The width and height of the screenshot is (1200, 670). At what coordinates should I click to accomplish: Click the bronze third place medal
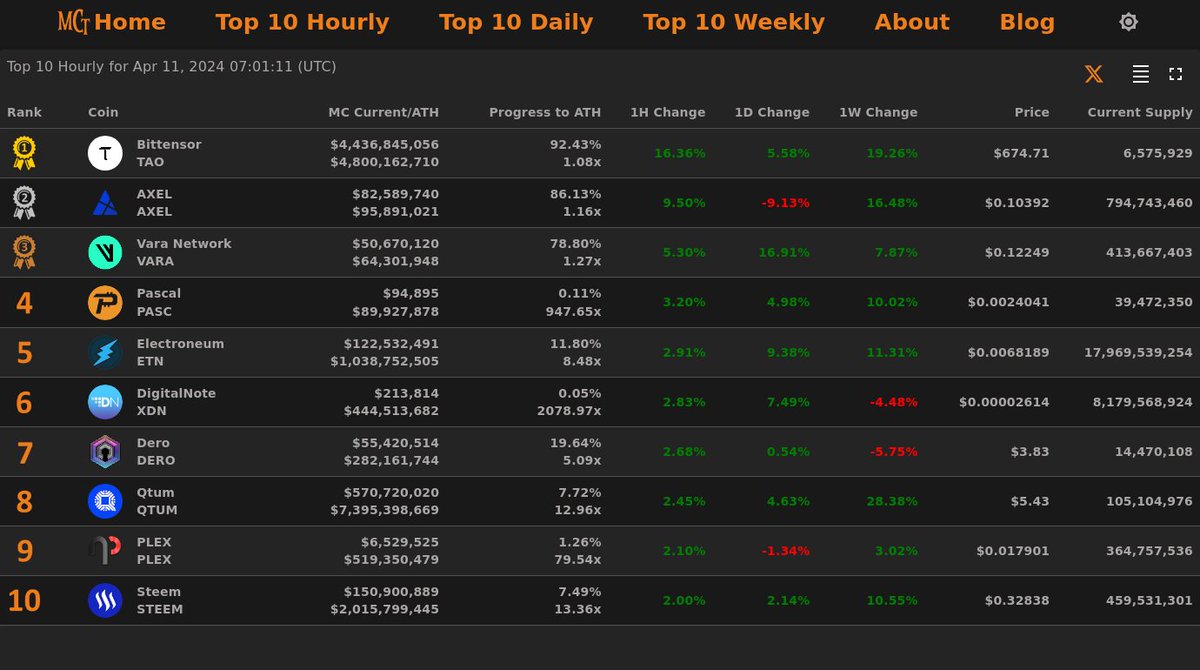click(x=24, y=252)
